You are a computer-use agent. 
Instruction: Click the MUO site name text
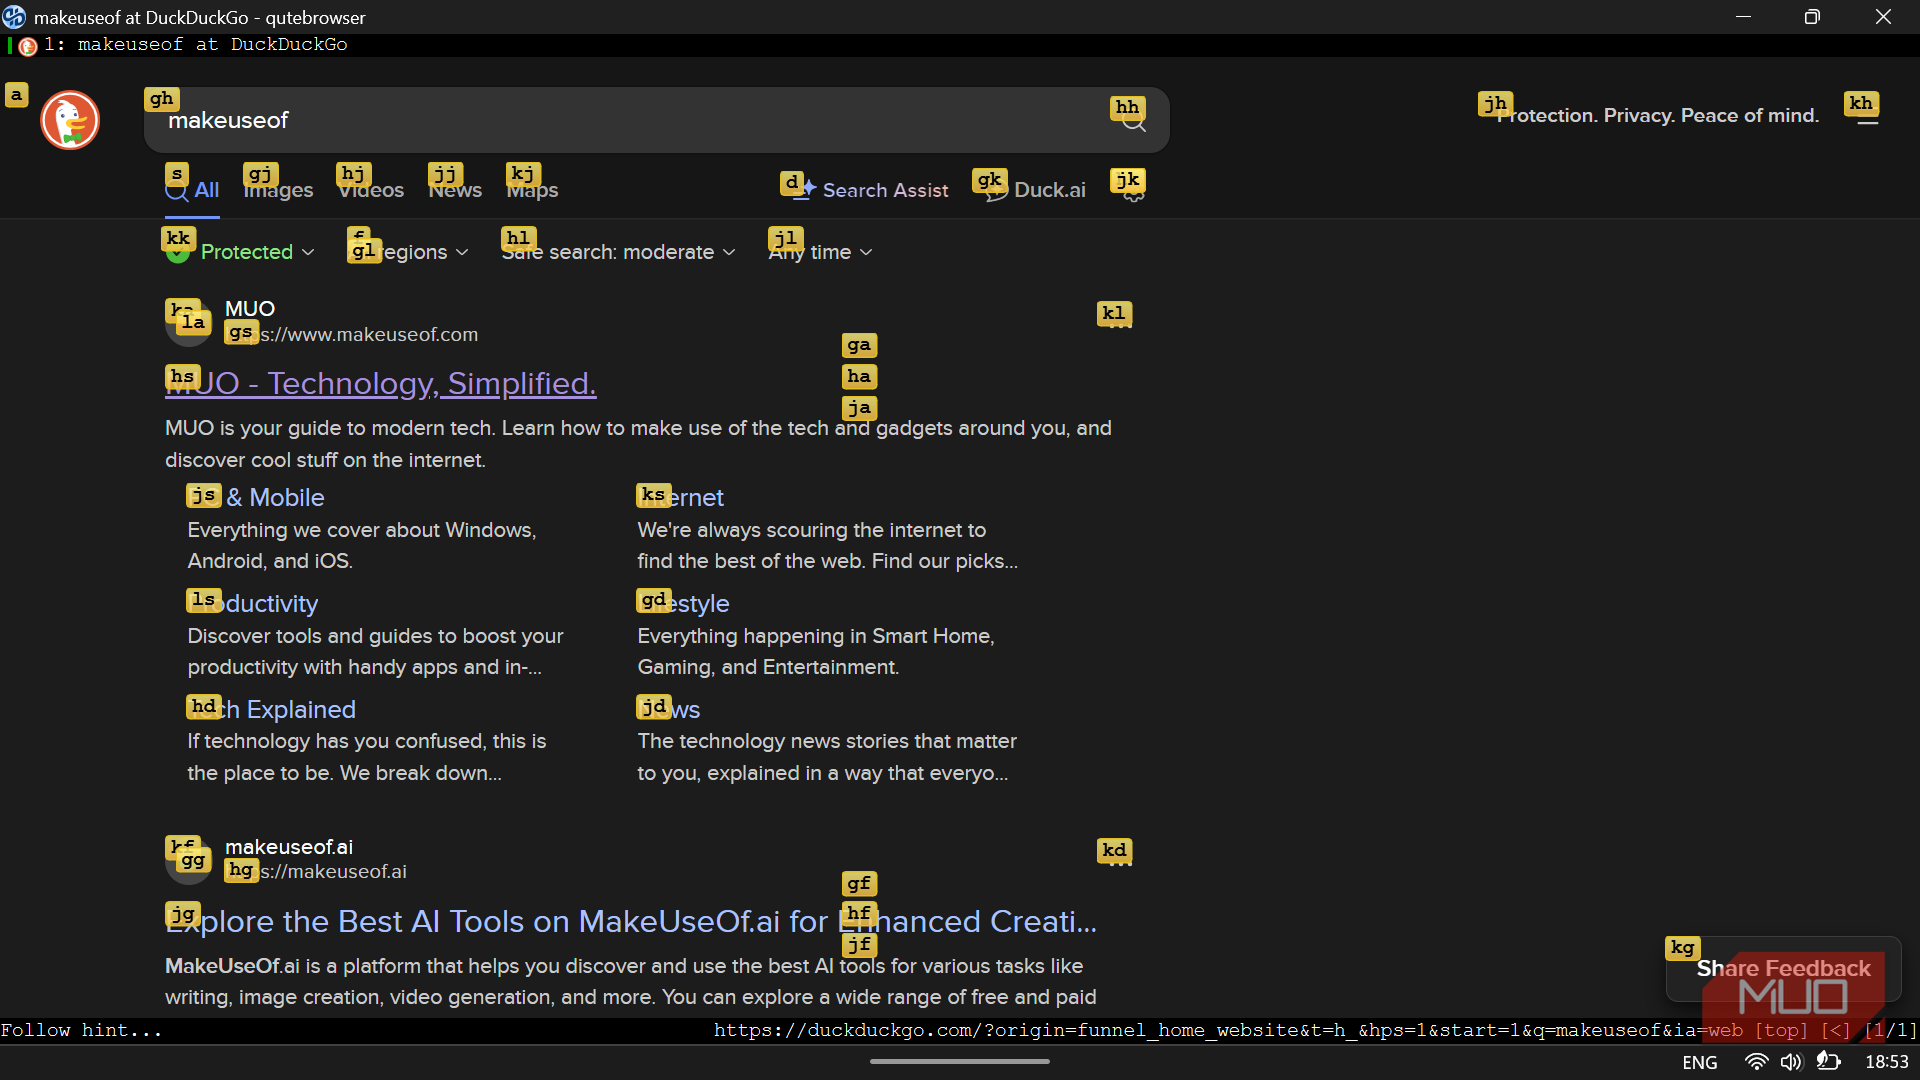click(250, 309)
